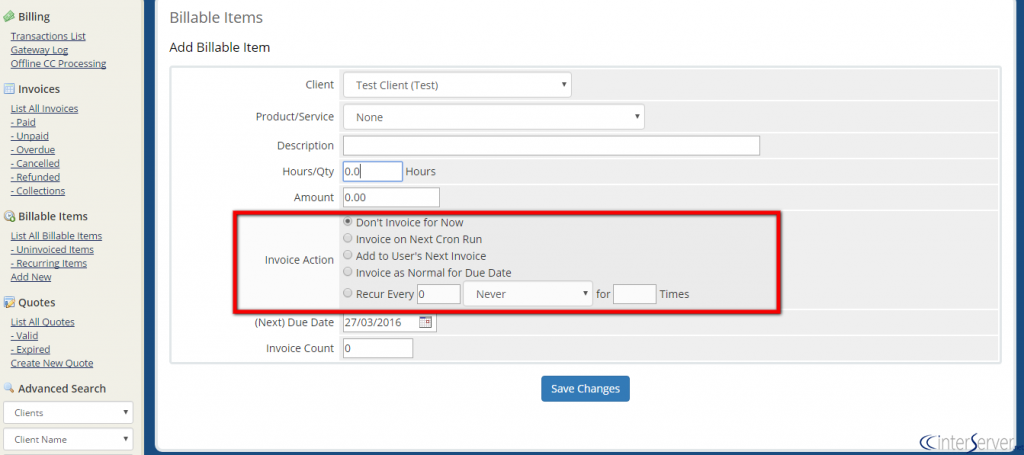Image resolution: width=1024 pixels, height=455 pixels.
Task: Open Gateway Log link
Action: tap(39, 50)
